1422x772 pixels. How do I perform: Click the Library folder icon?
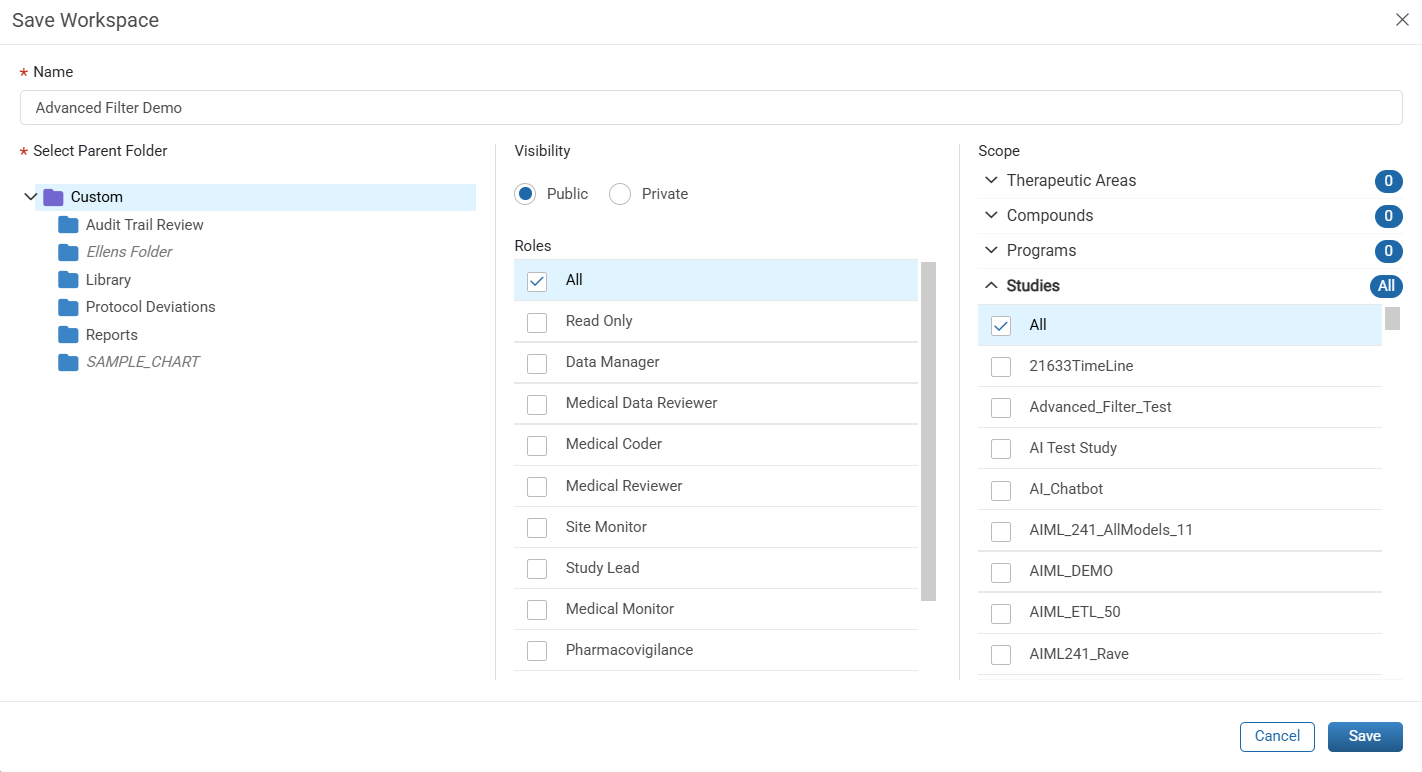click(x=68, y=280)
